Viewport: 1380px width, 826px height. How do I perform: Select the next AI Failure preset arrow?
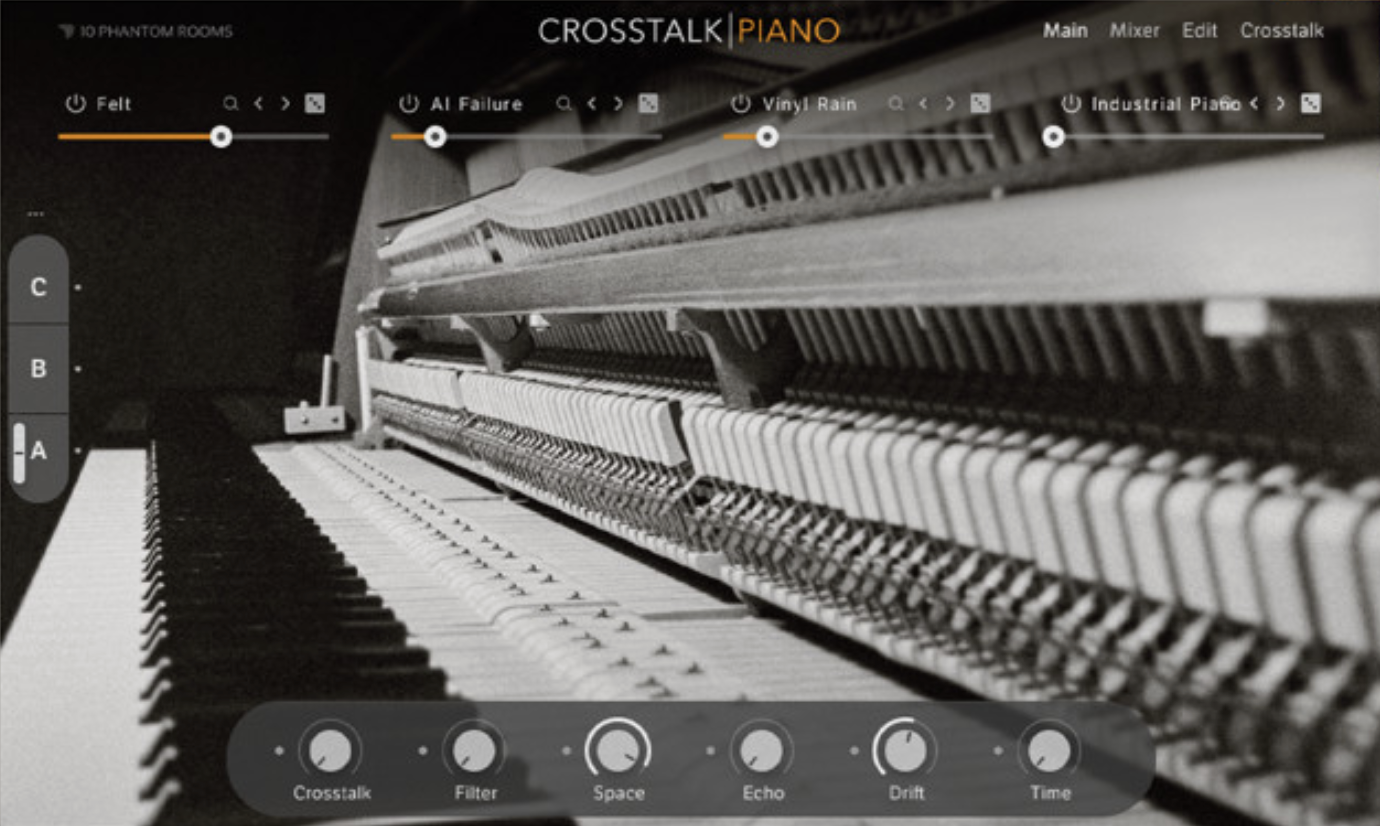616,102
